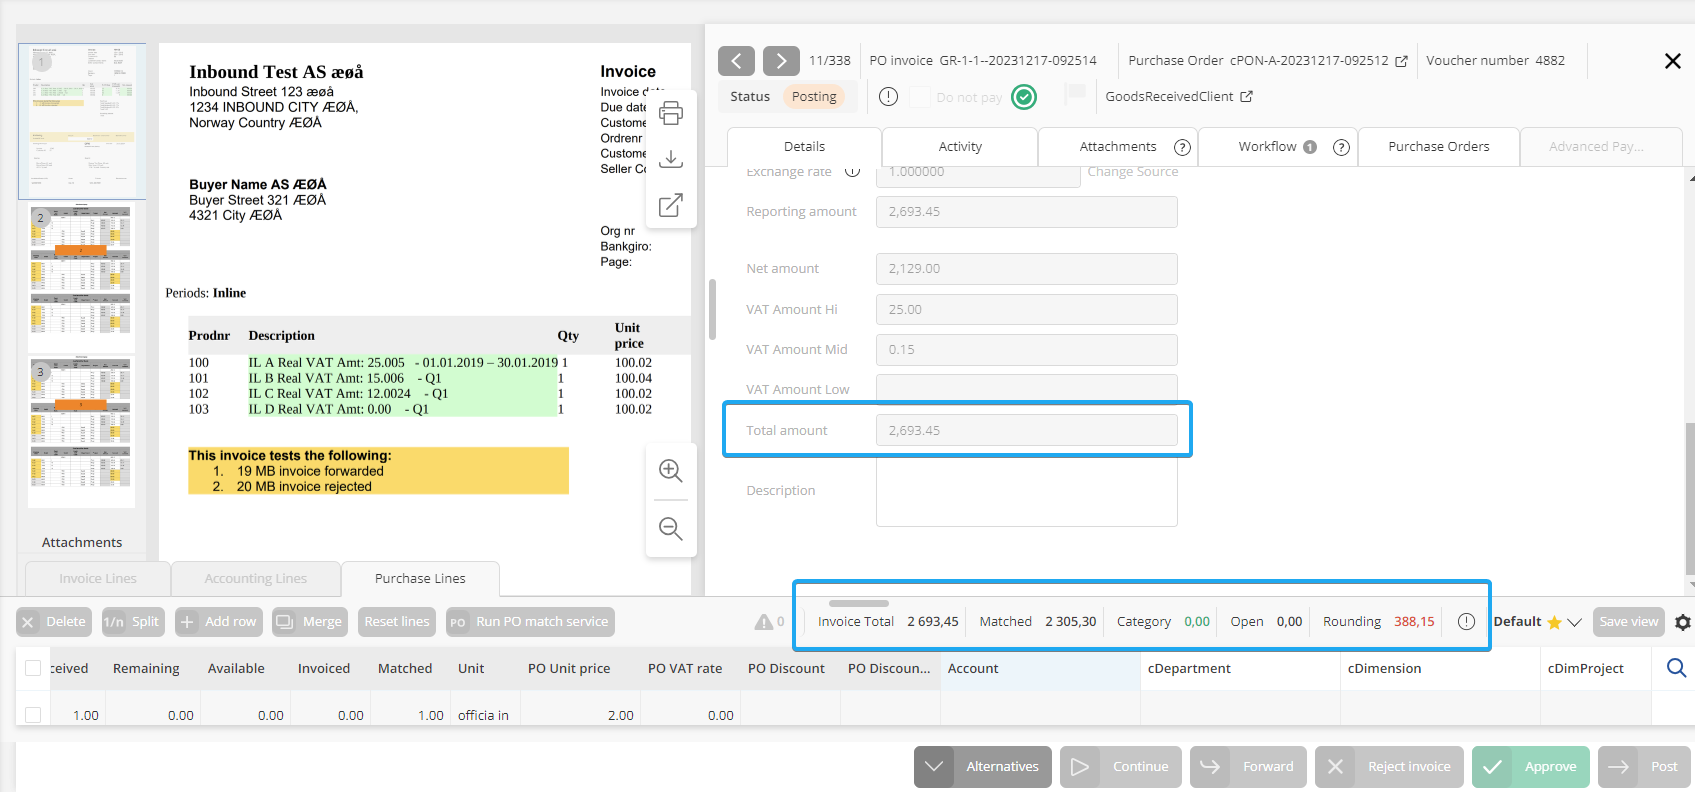
Task: Zoom out of the invoice preview
Action: (x=671, y=528)
